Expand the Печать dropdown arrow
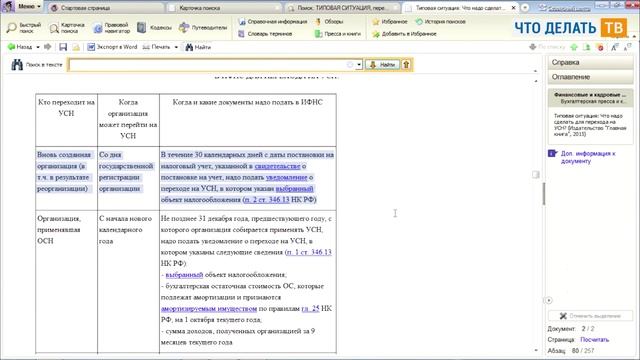This screenshot has height=360, width=640. [x=176, y=47]
